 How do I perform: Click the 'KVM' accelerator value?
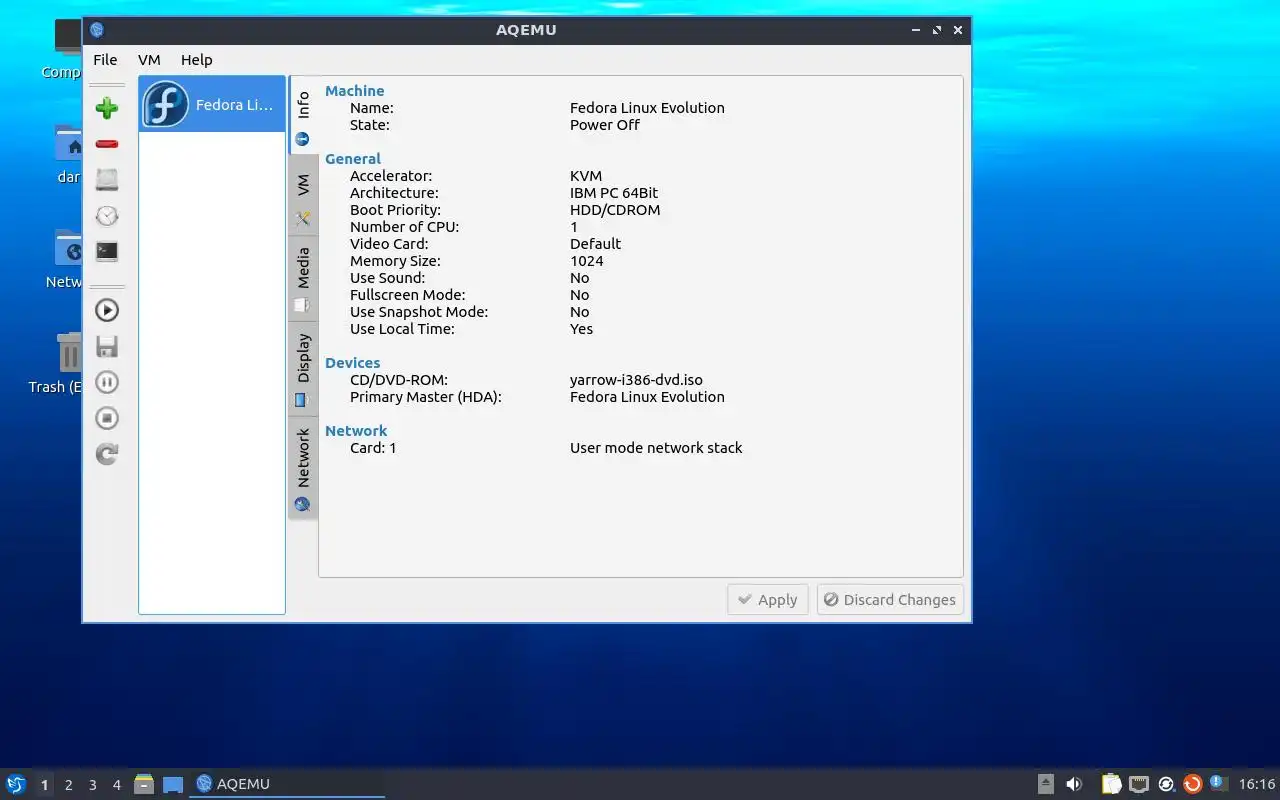click(x=586, y=176)
